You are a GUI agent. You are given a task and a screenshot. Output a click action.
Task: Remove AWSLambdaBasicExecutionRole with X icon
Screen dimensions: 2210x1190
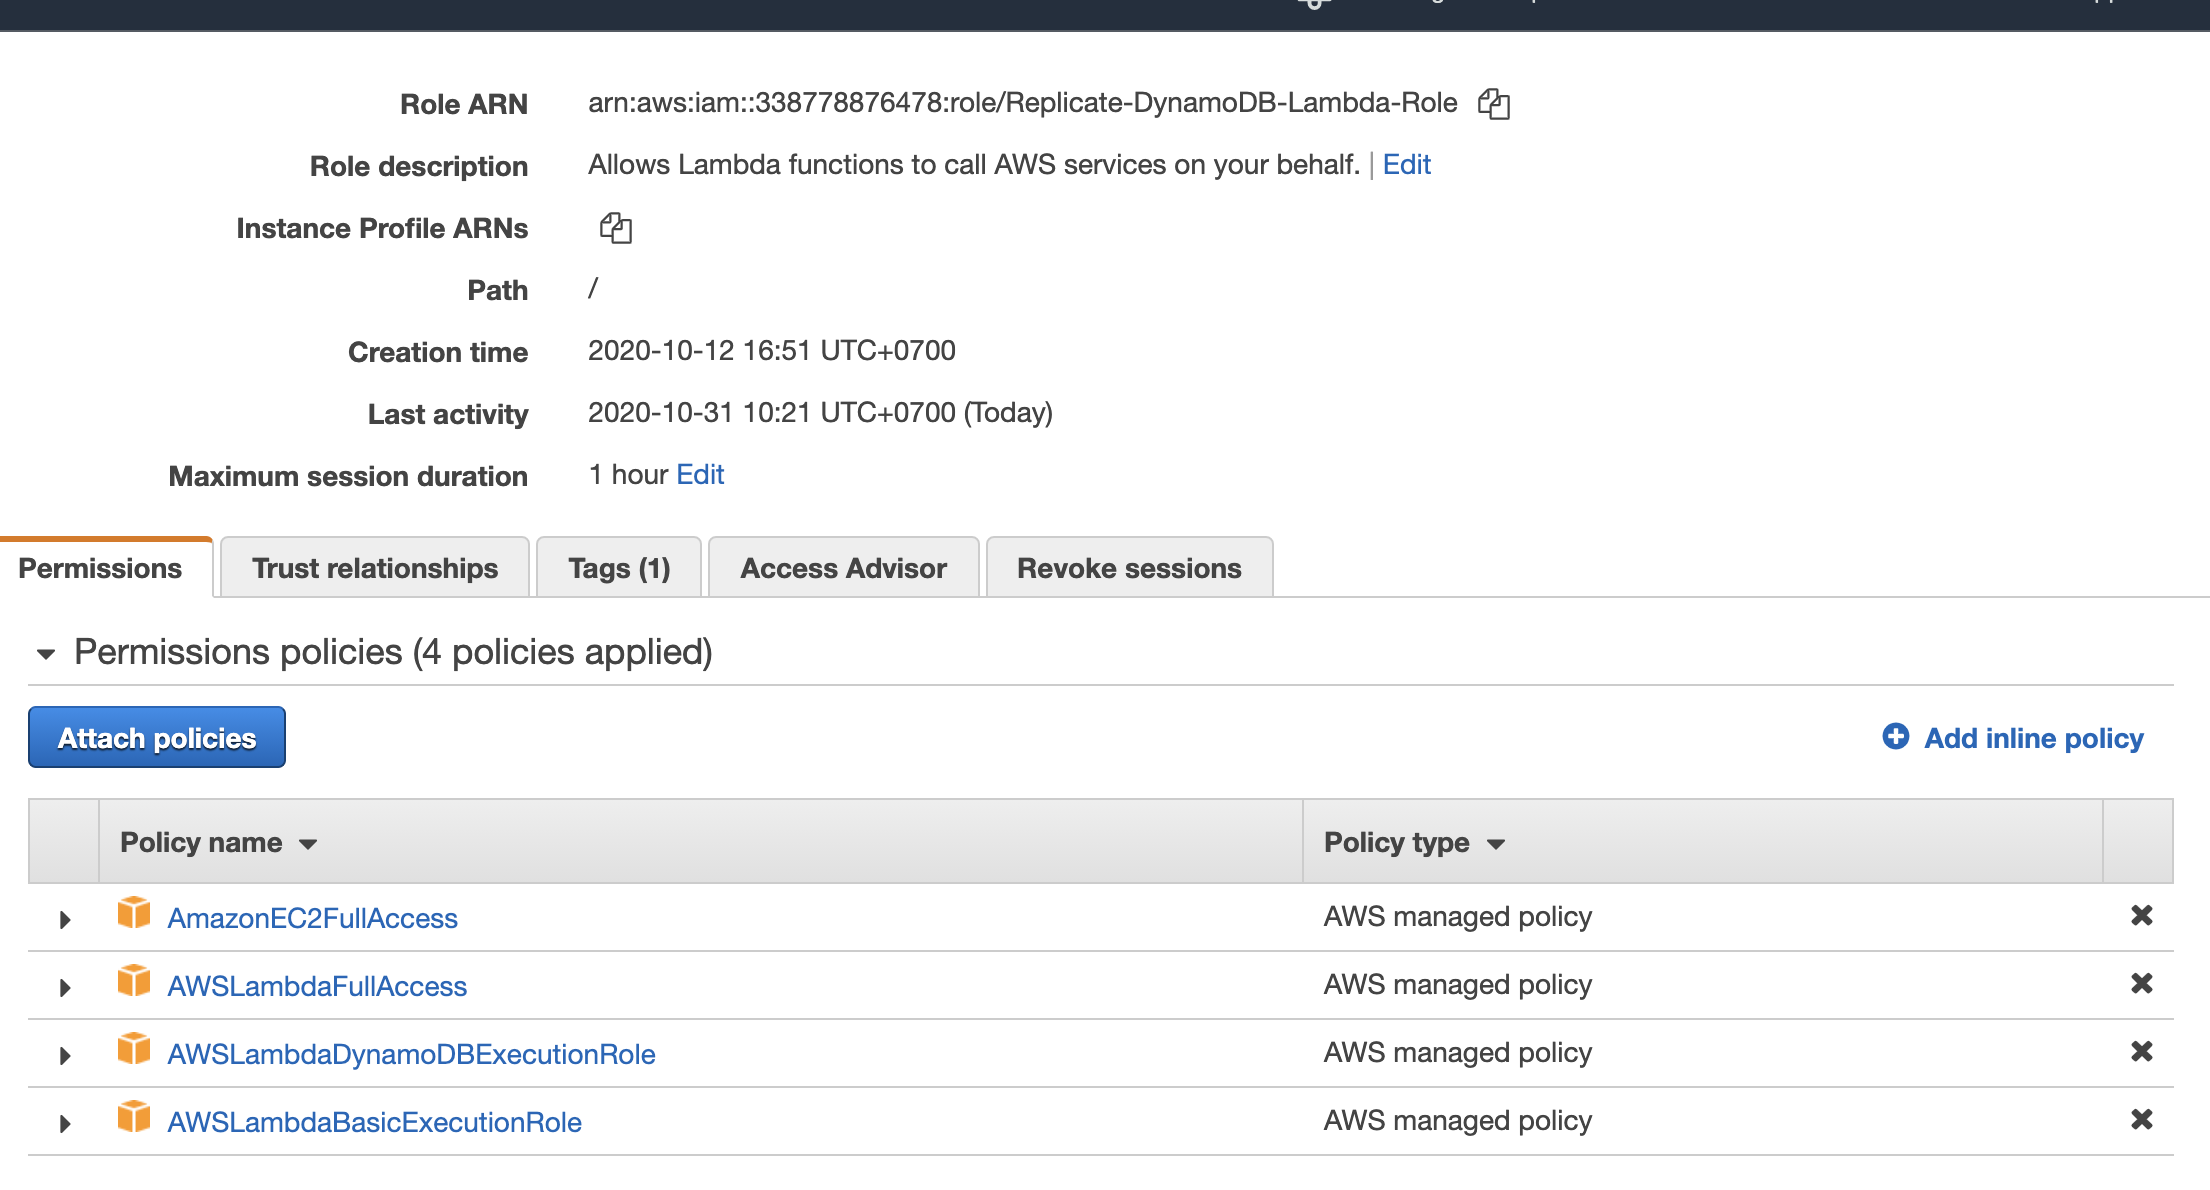click(2141, 1120)
